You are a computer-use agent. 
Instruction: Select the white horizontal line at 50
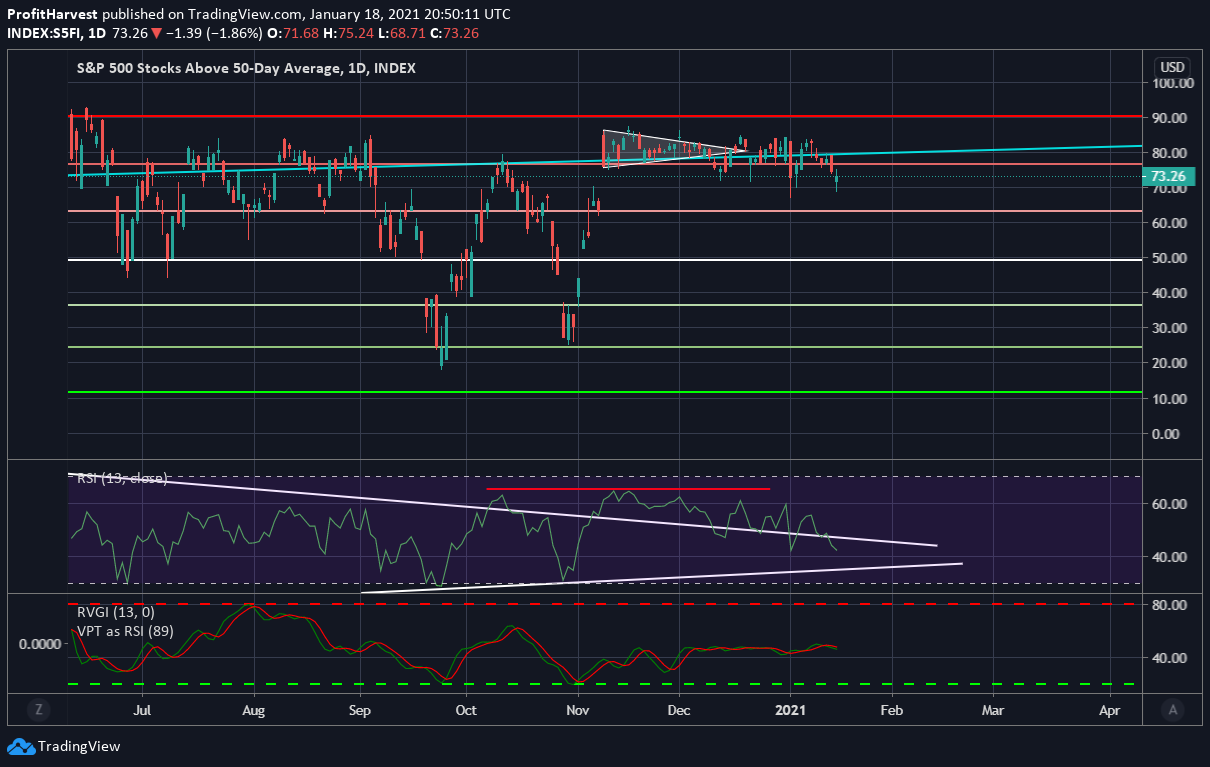point(605,260)
